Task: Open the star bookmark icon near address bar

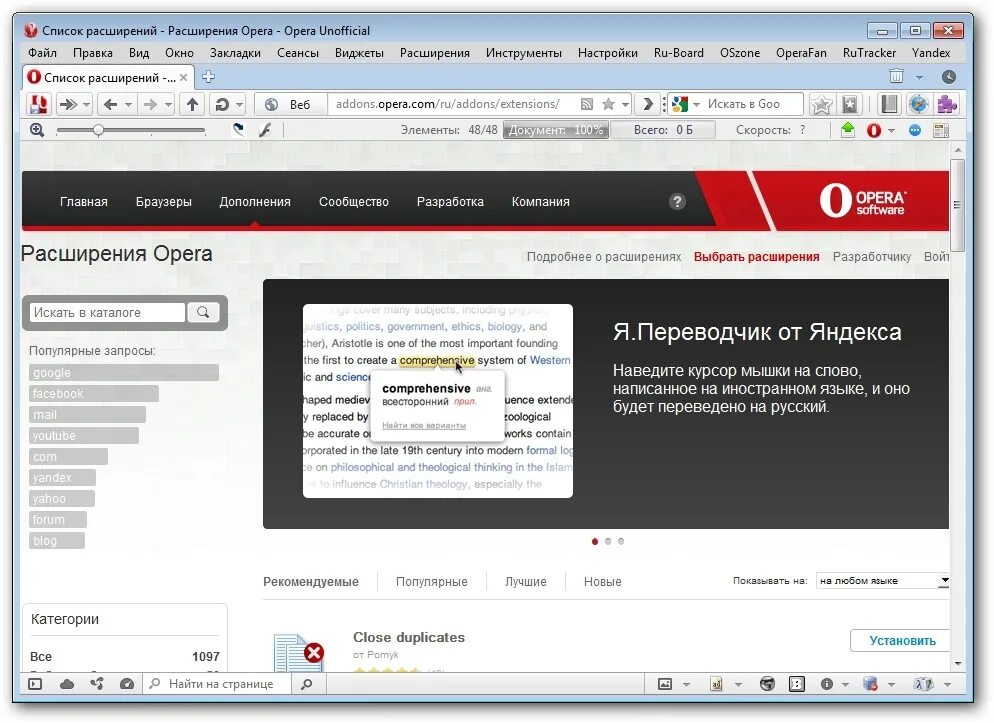Action: pos(607,104)
